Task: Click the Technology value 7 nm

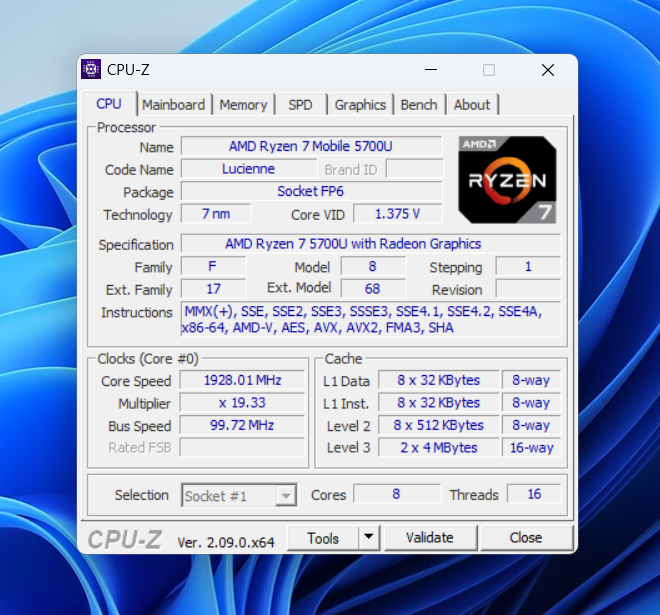Action: pyautogui.click(x=216, y=214)
